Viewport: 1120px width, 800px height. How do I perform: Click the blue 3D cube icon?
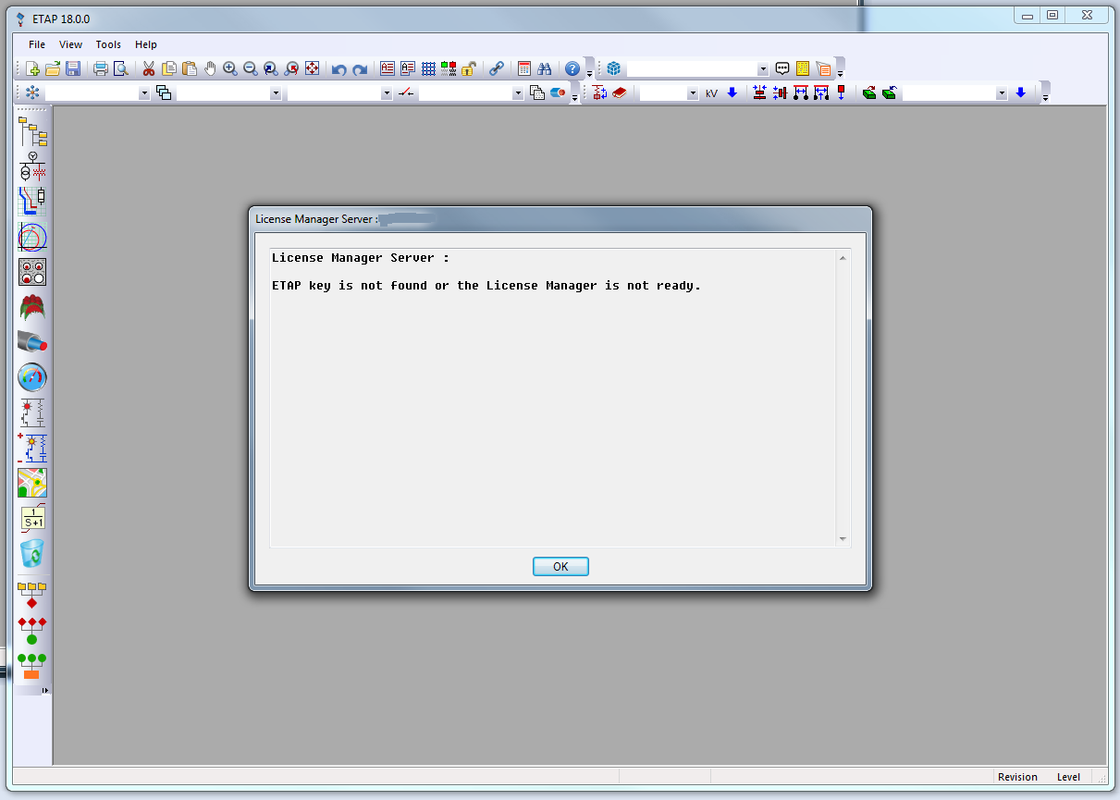(614, 69)
